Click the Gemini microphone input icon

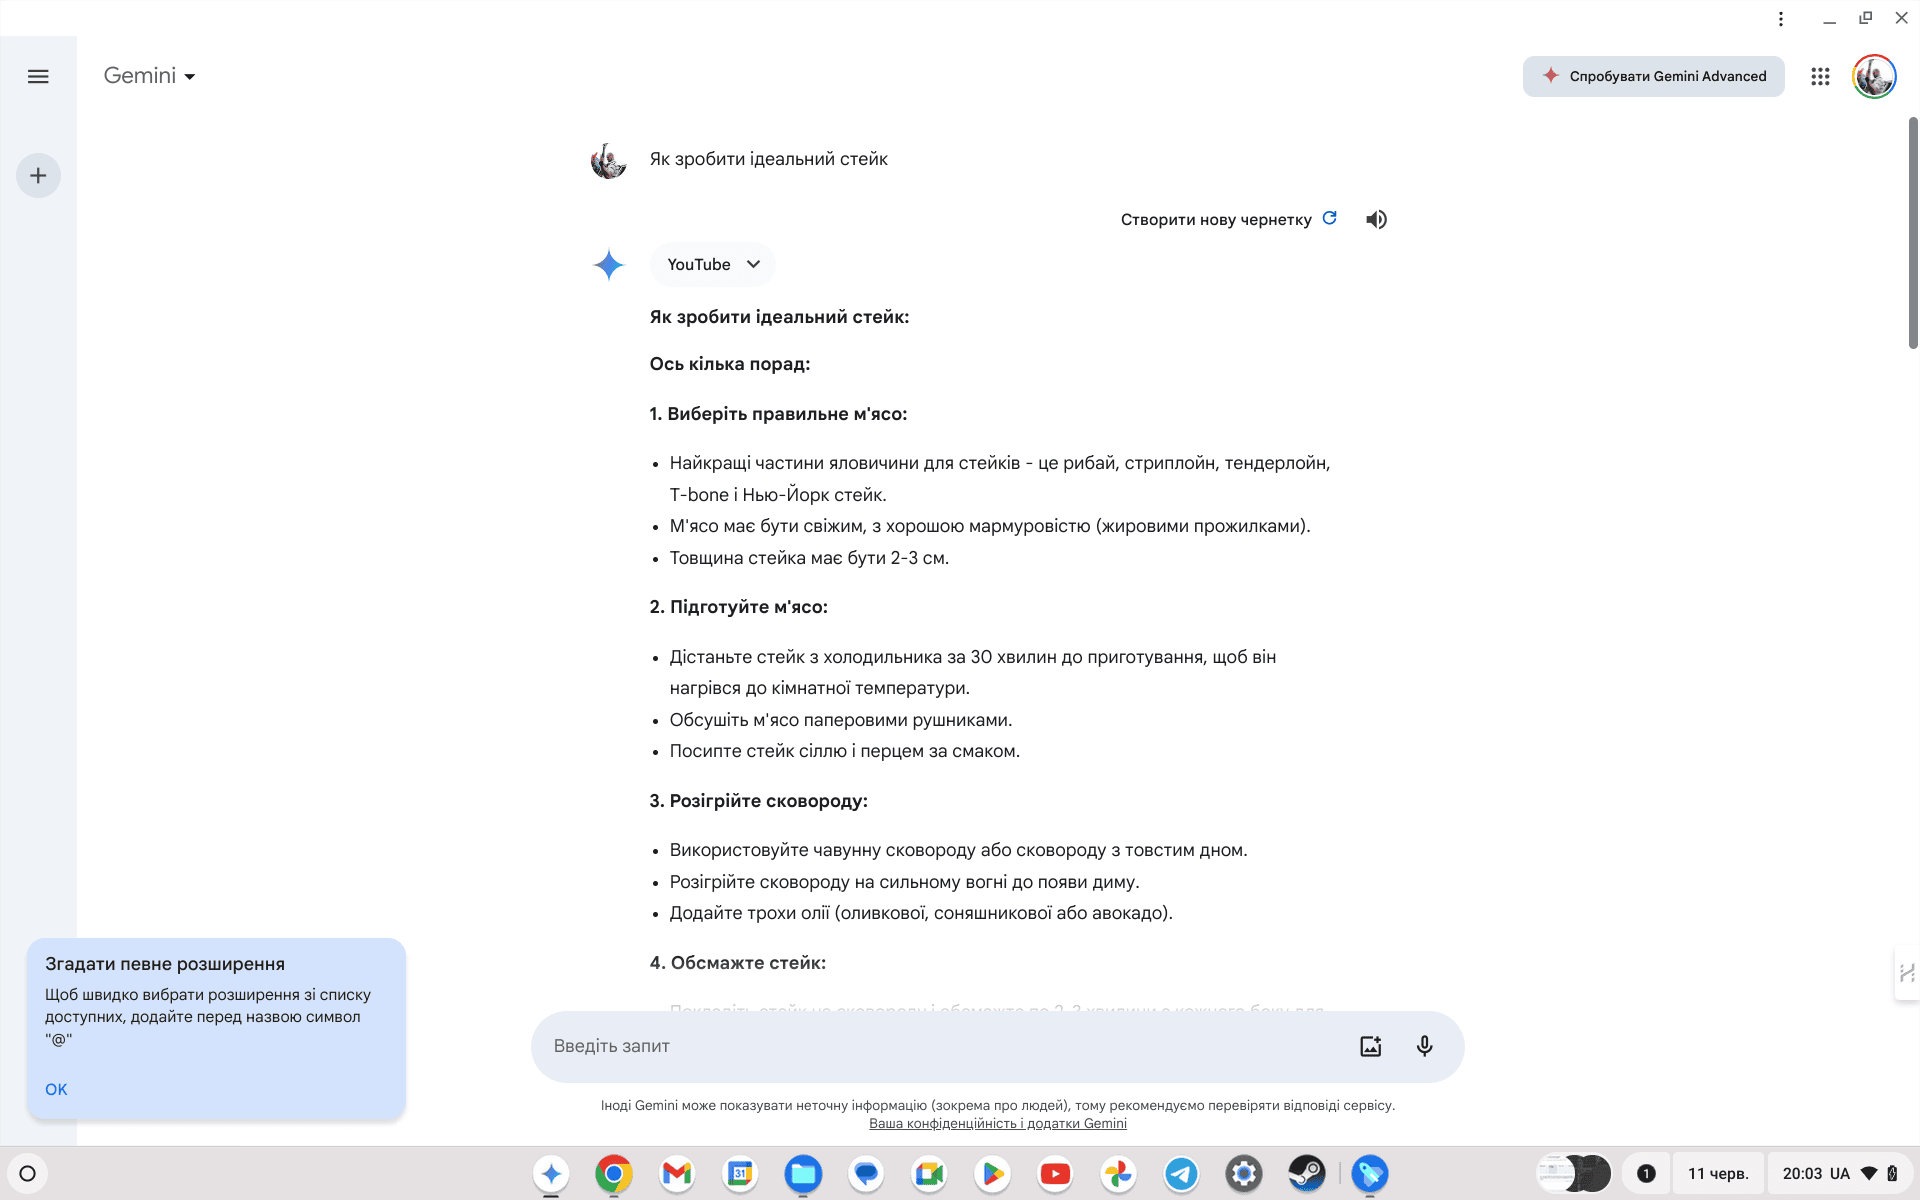tap(1425, 1045)
